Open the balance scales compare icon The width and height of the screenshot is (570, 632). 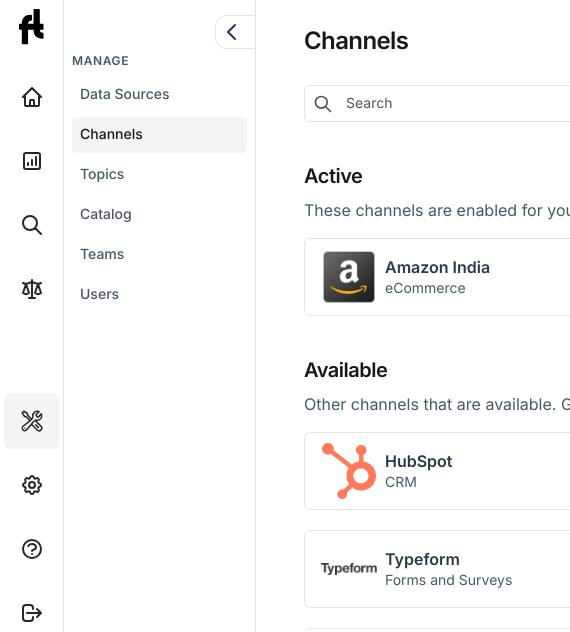(32, 289)
